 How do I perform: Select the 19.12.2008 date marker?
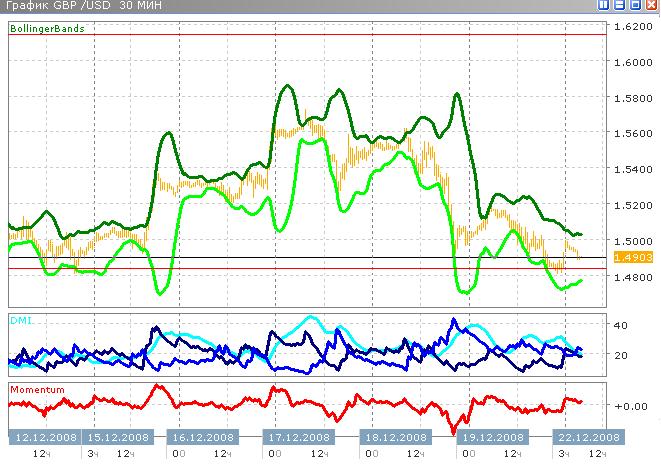point(489,438)
